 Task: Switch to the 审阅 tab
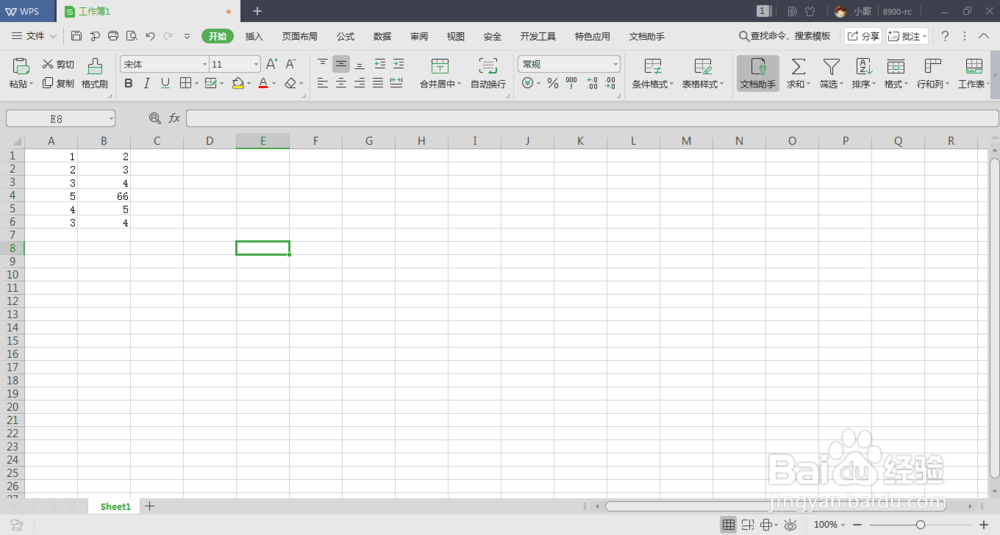pyautogui.click(x=419, y=36)
